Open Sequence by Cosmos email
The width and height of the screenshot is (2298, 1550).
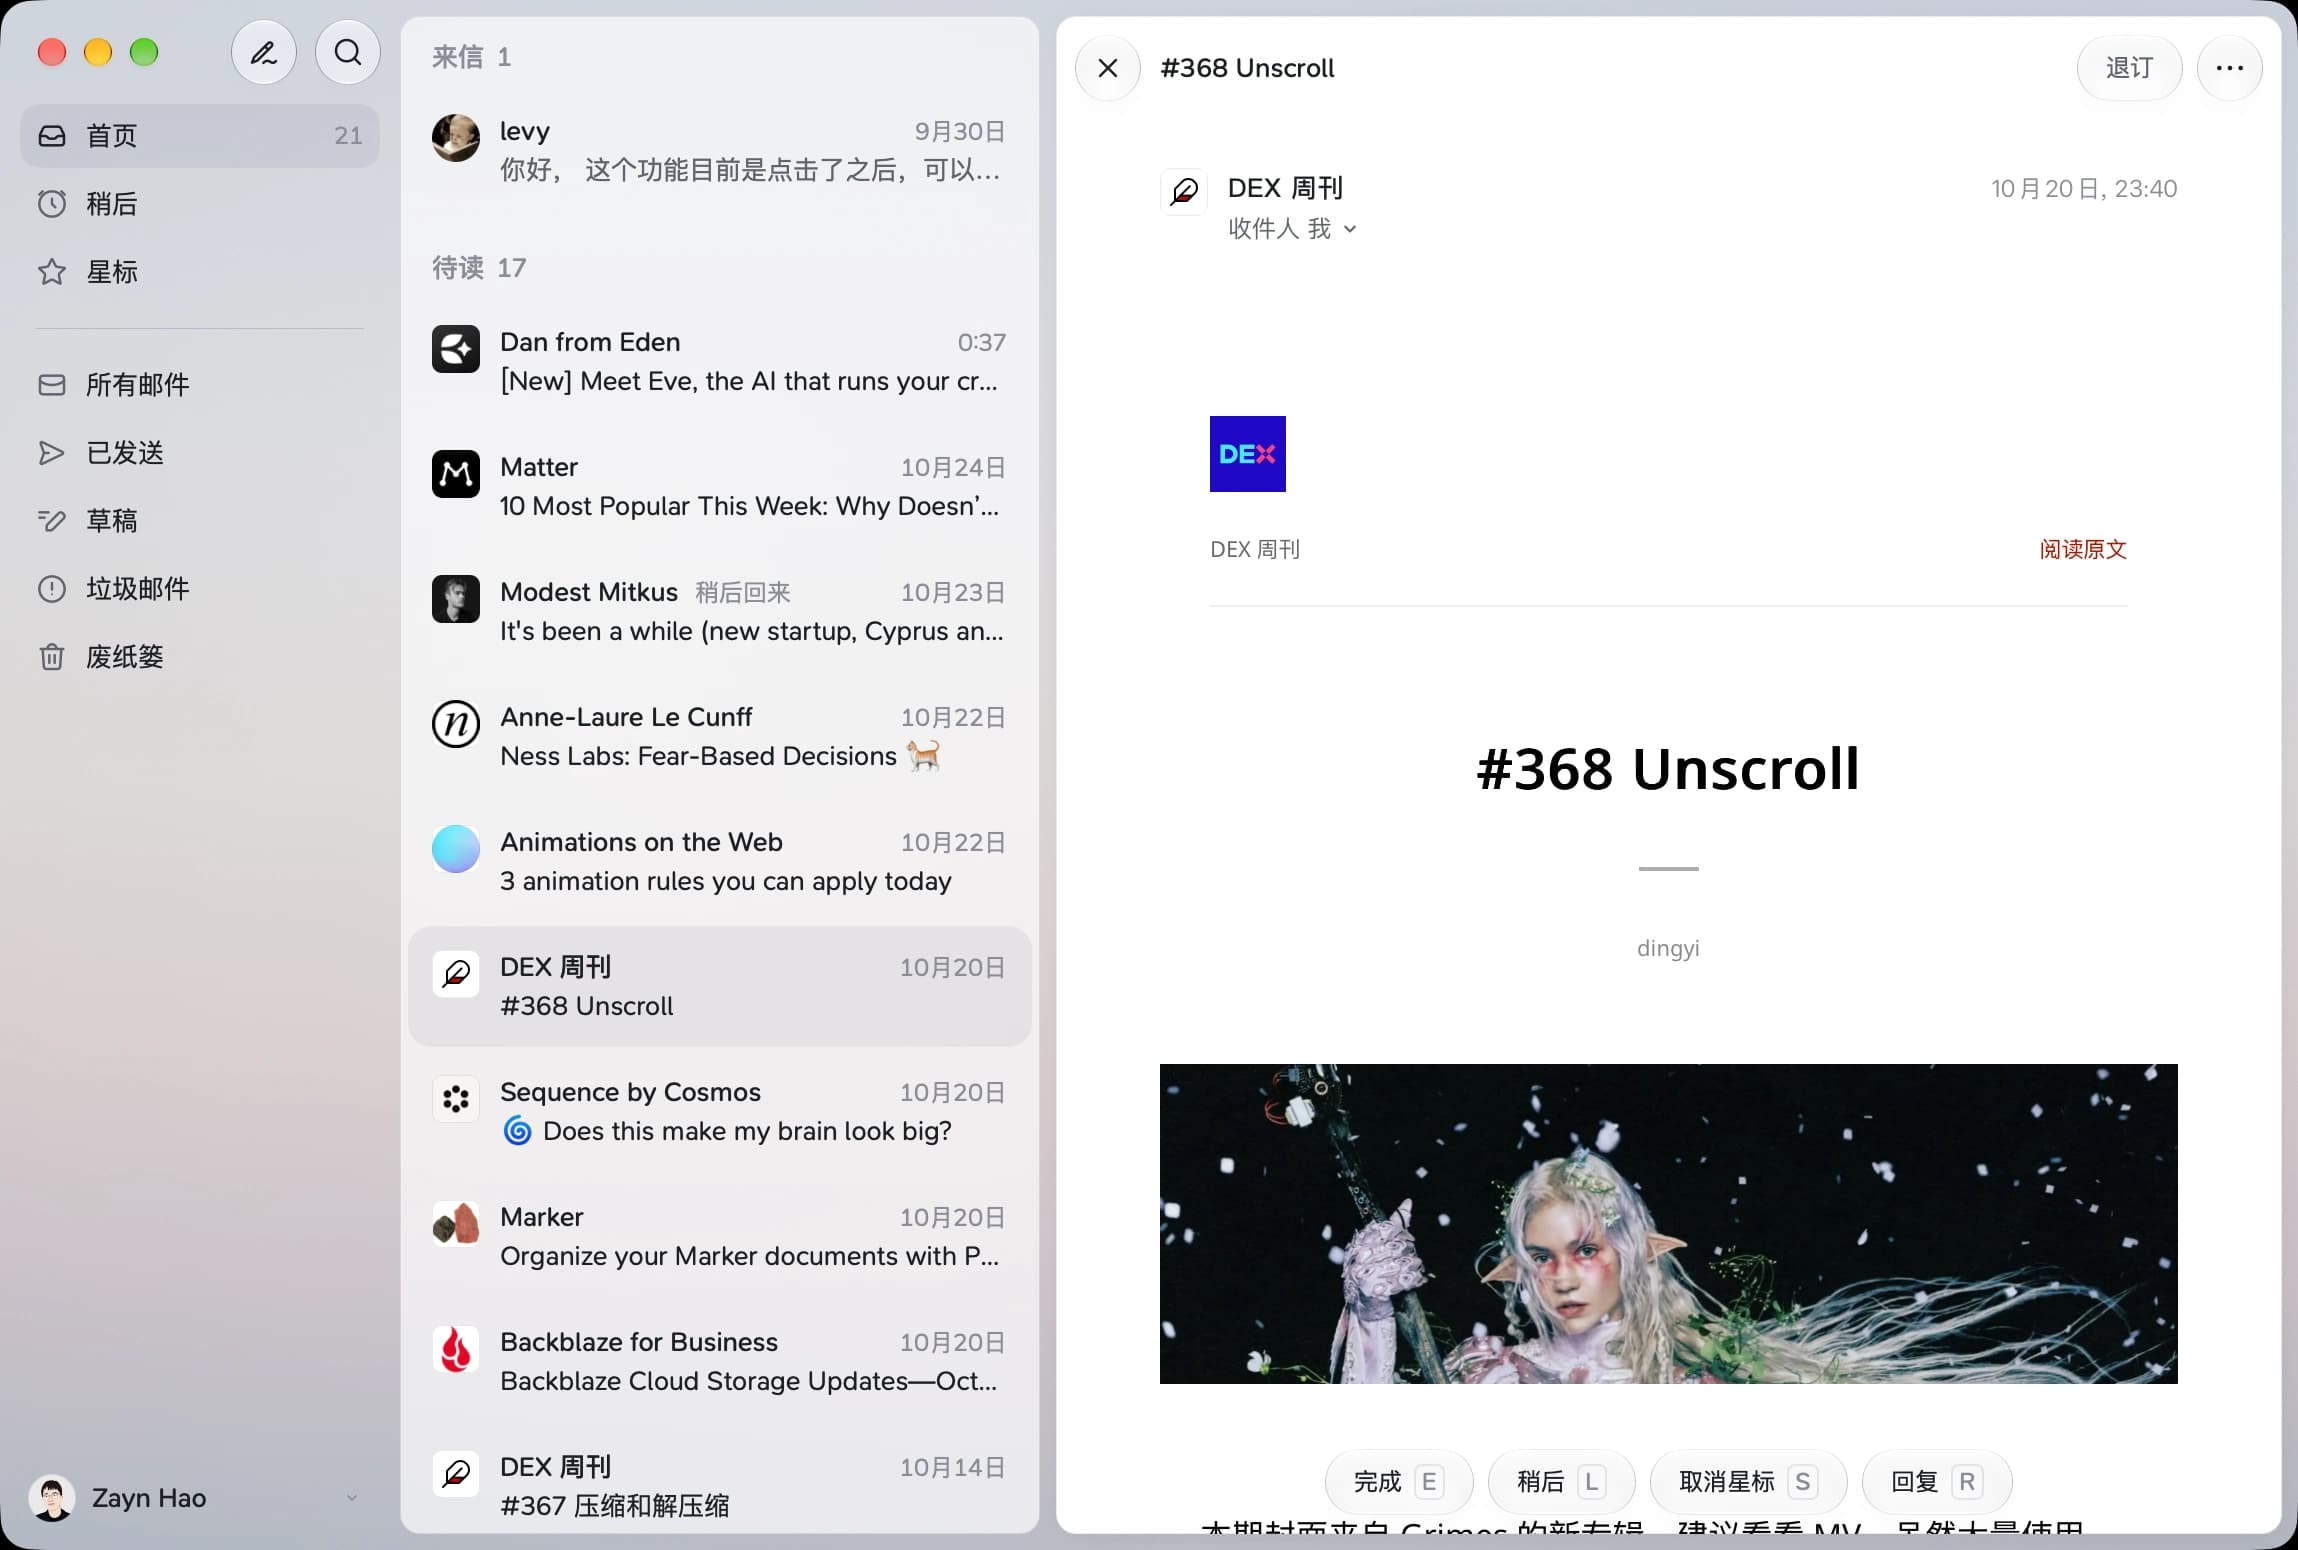point(720,1112)
